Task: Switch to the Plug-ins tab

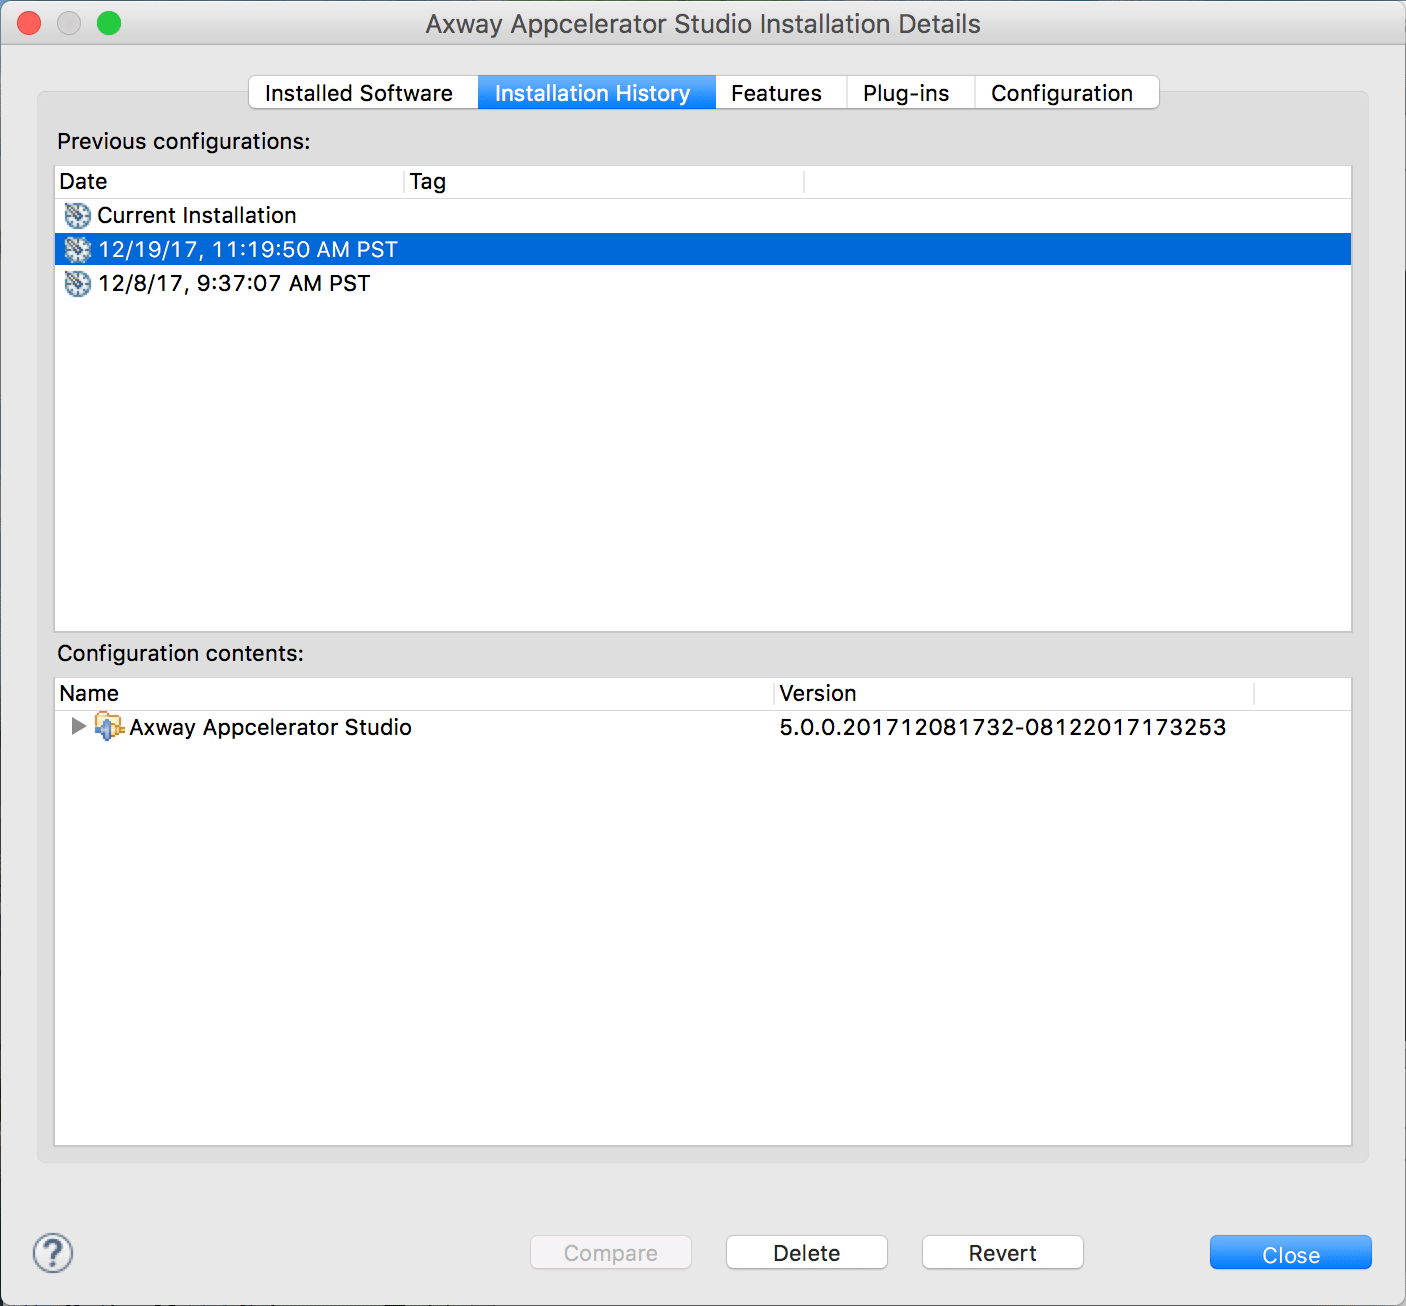Action: tap(910, 93)
